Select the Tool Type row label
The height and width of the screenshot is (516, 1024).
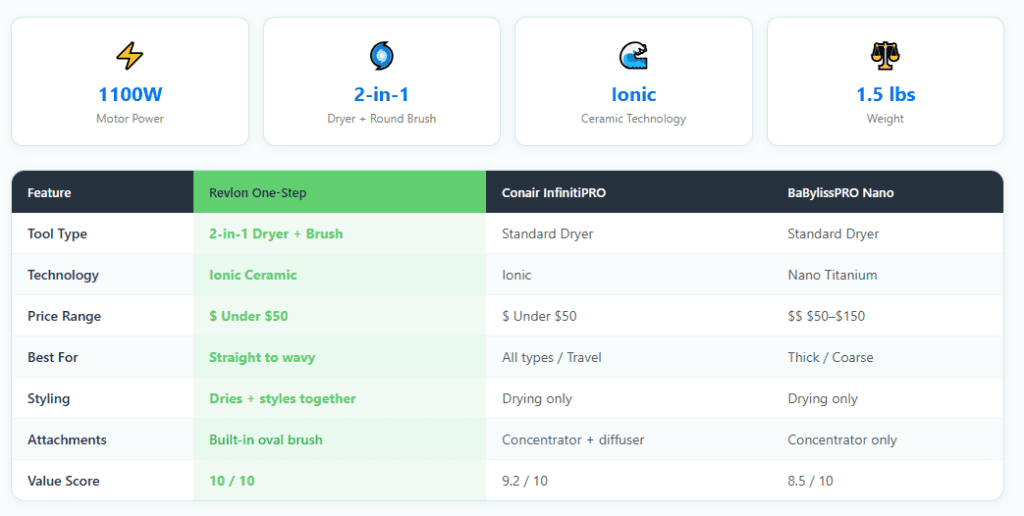pyautogui.click(x=57, y=234)
